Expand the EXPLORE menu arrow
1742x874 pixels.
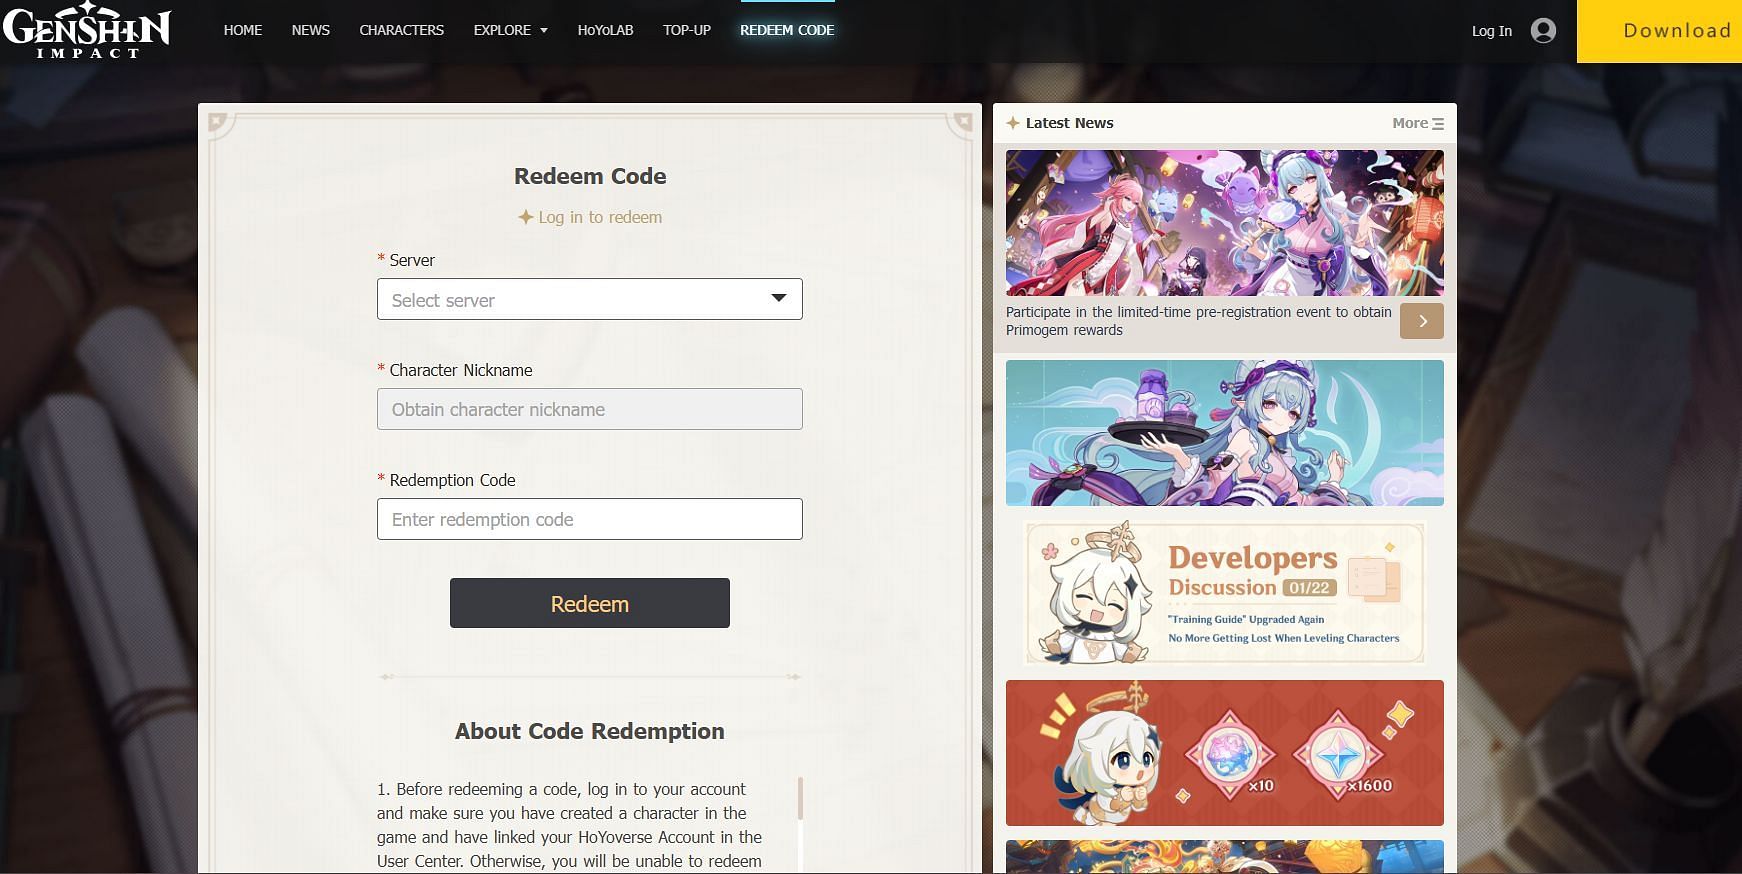pos(544,31)
